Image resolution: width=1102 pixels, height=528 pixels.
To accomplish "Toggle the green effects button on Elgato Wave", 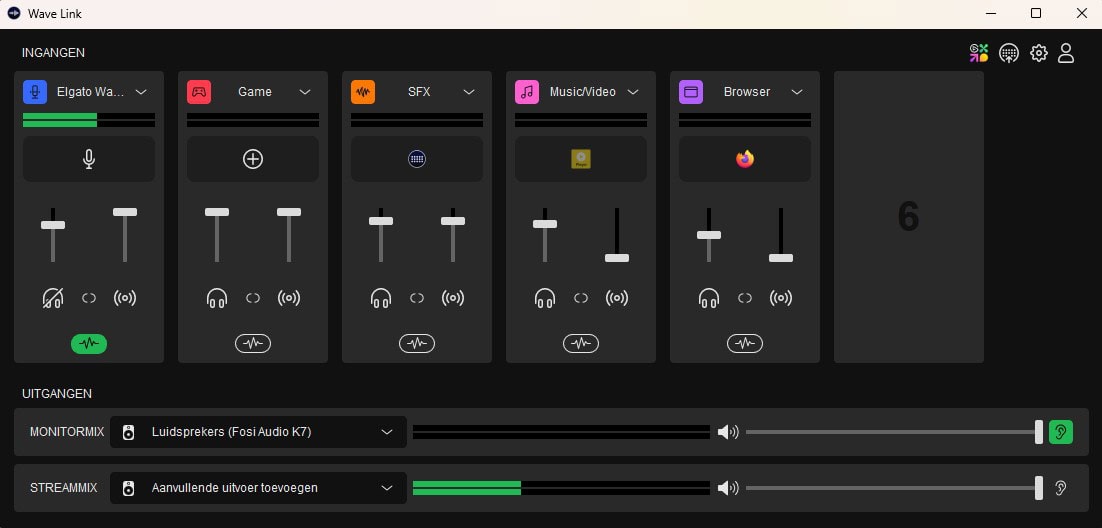I will point(89,344).
